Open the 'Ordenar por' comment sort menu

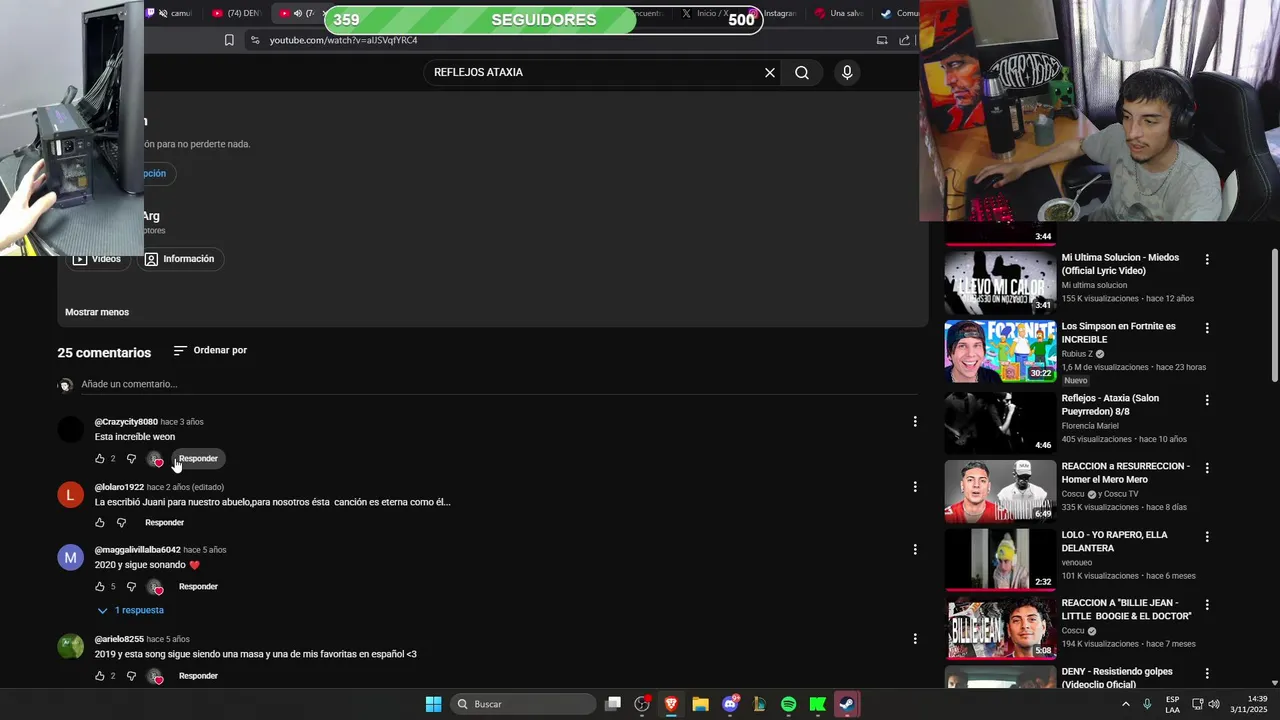(210, 351)
